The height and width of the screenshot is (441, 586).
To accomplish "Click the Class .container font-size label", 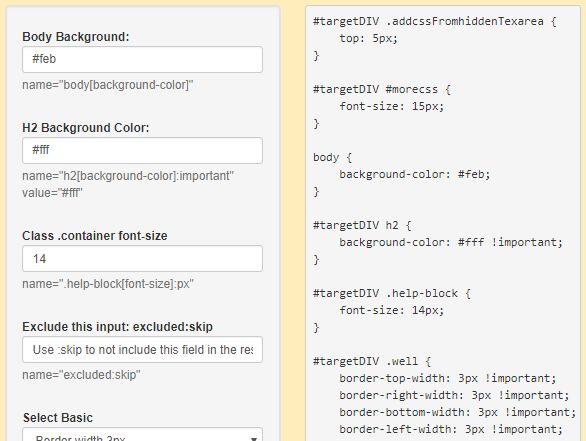I will 95,236.
